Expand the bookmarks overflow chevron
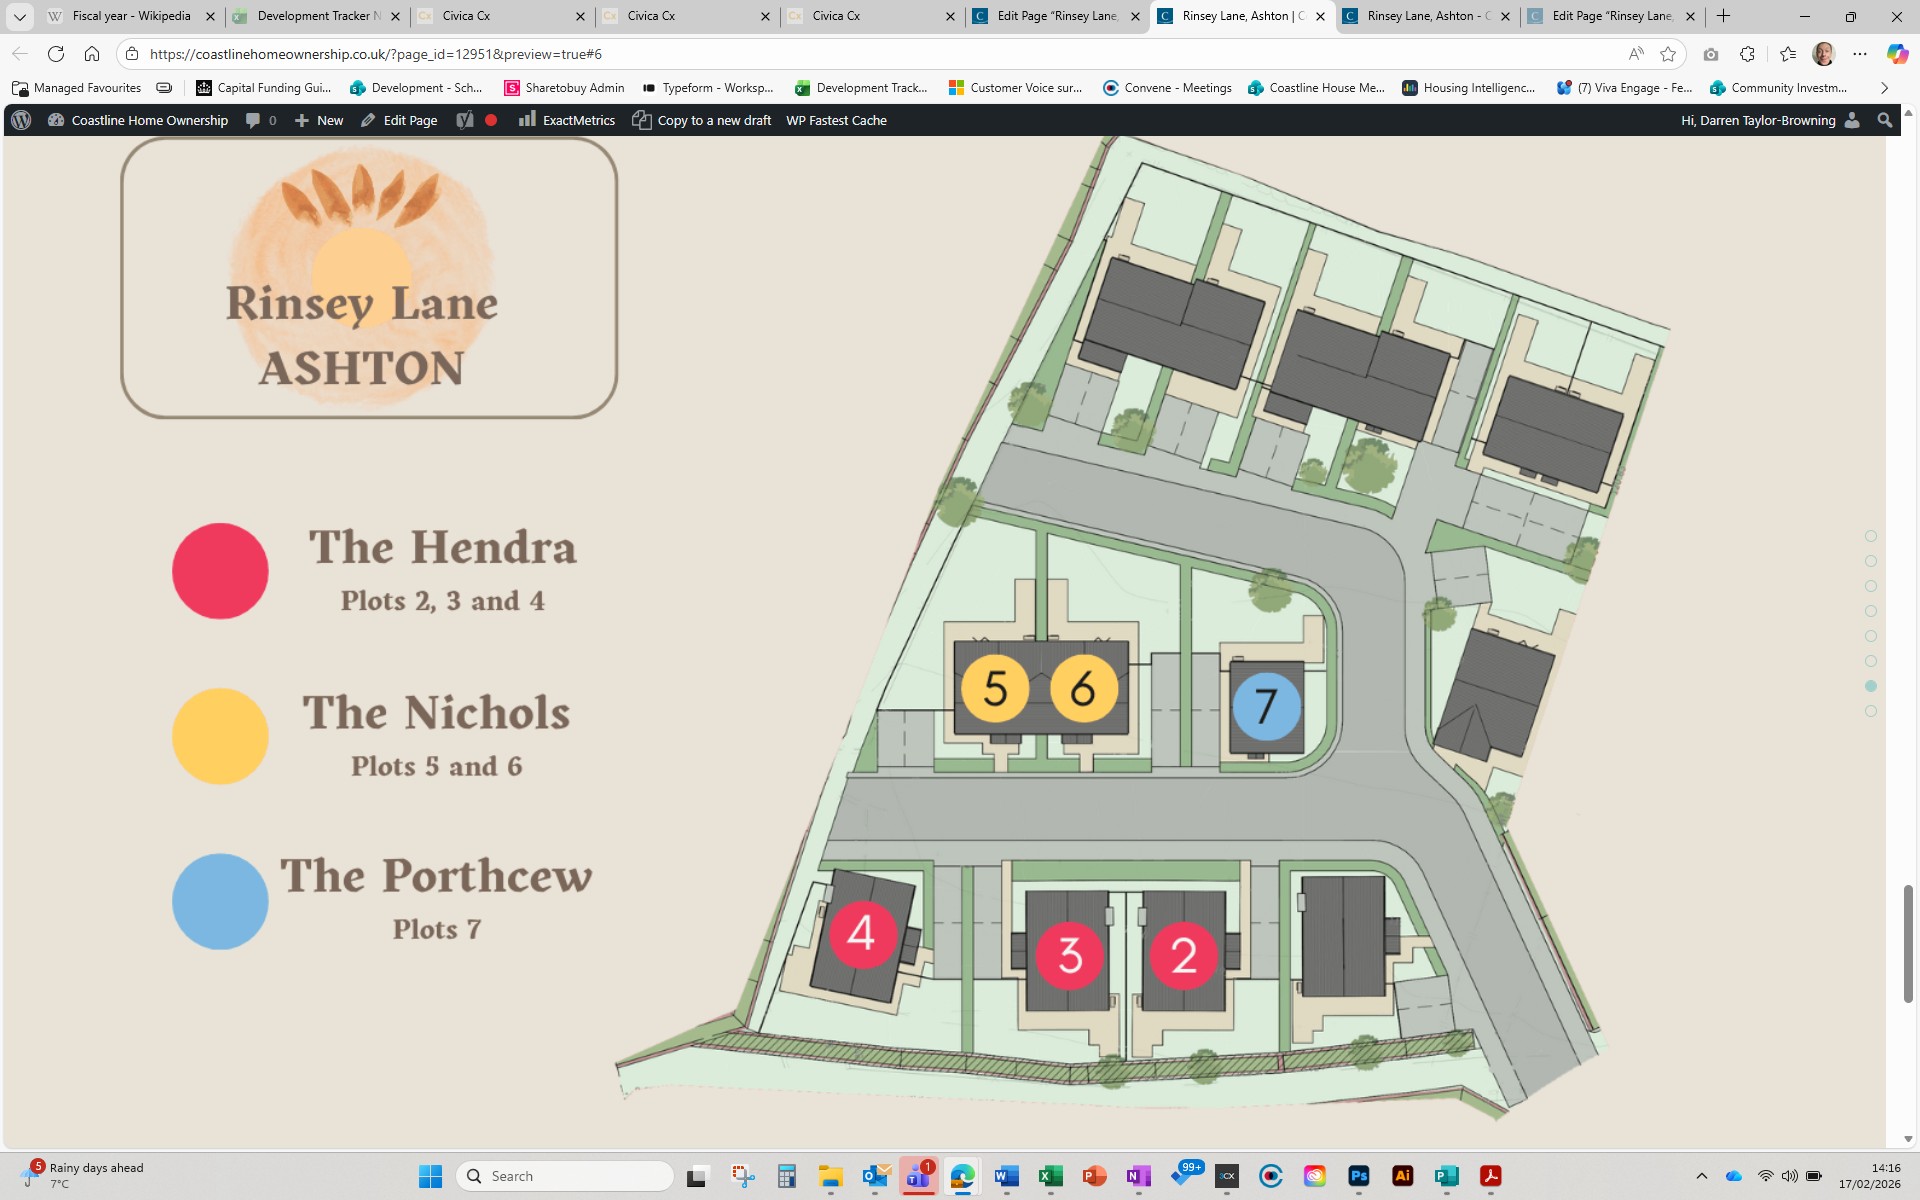The height and width of the screenshot is (1200, 1920). (1884, 88)
